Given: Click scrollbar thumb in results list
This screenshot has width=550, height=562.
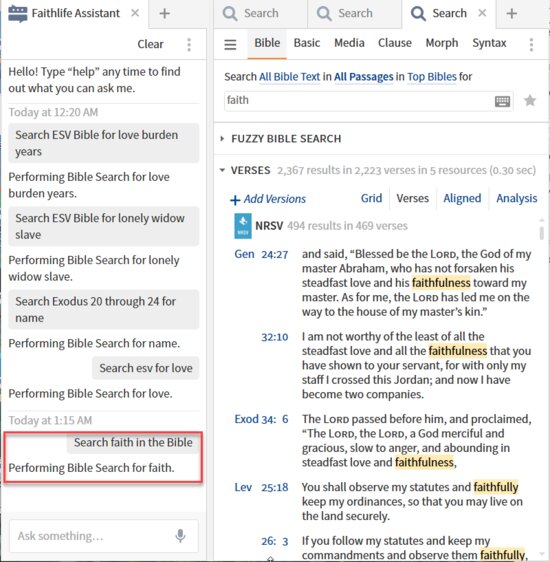Looking at the screenshot, I should [x=541, y=233].
